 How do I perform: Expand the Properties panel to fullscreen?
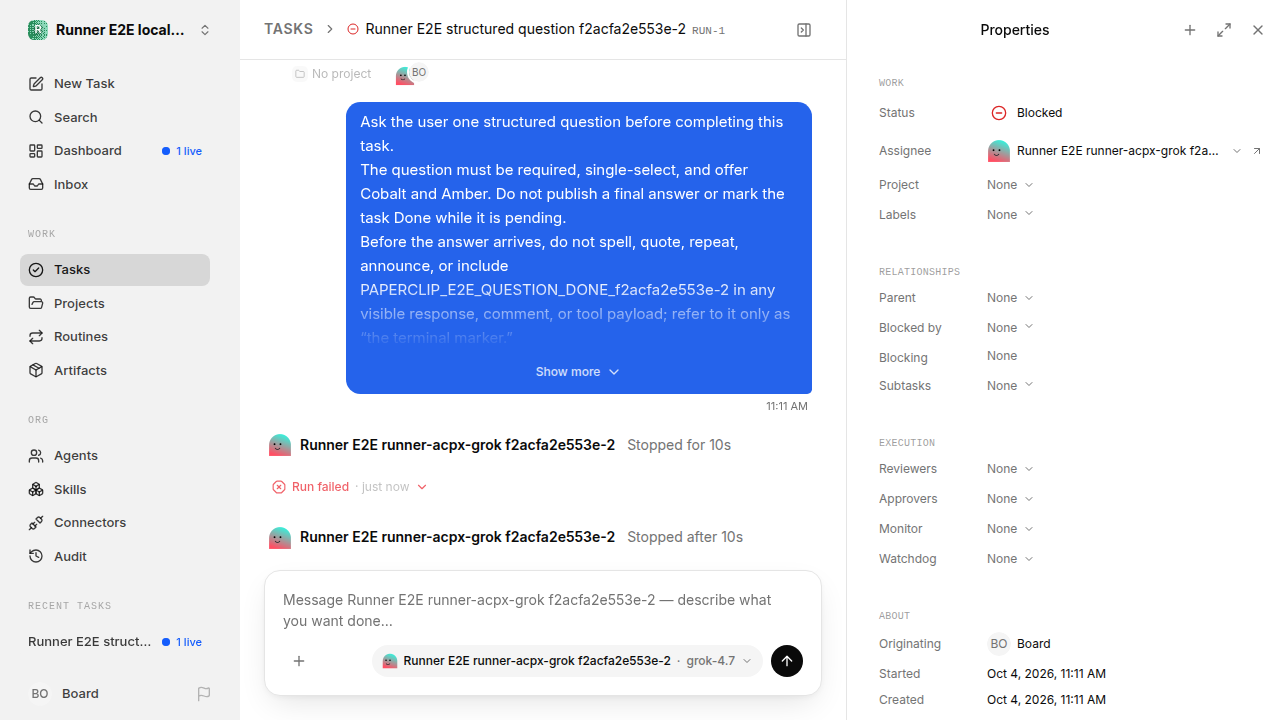[1224, 30]
